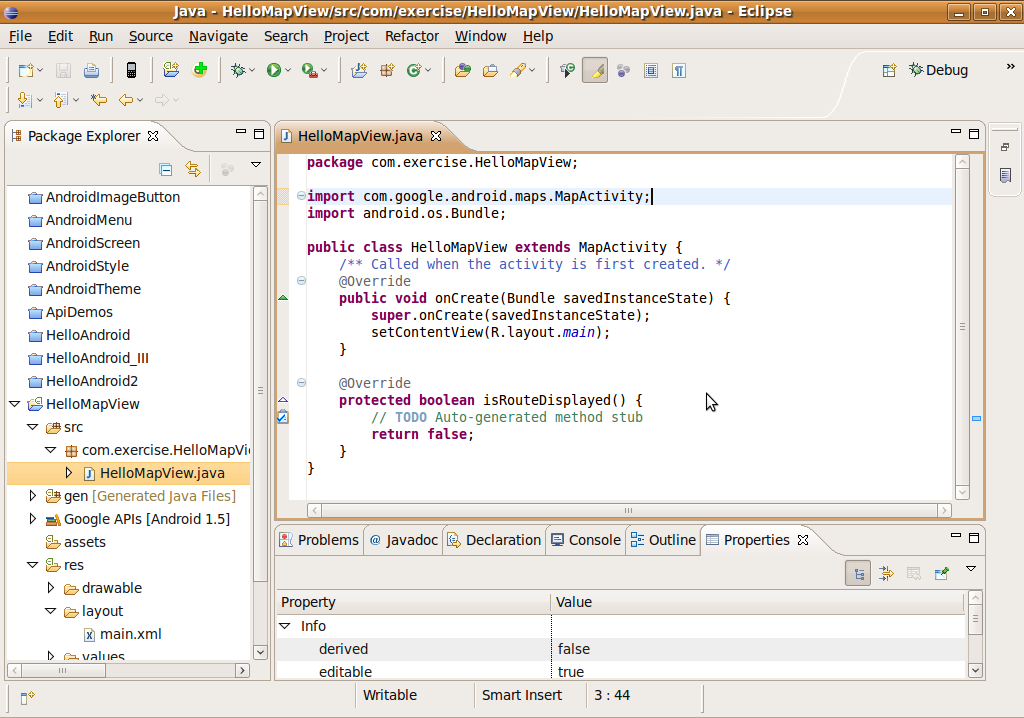Open the New Java Class wizard icon
This screenshot has width=1024, height=718.
pos(413,70)
